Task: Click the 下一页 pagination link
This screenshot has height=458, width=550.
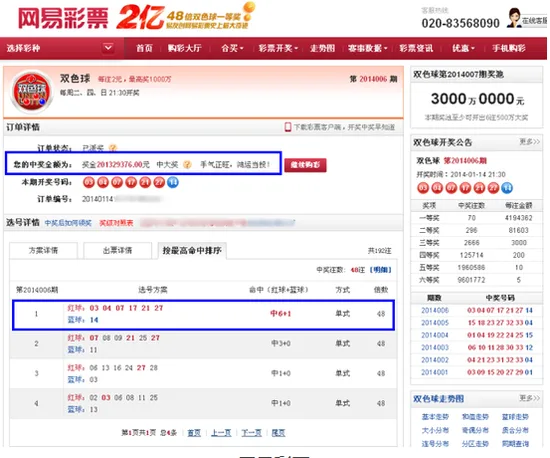Action: click(251, 433)
